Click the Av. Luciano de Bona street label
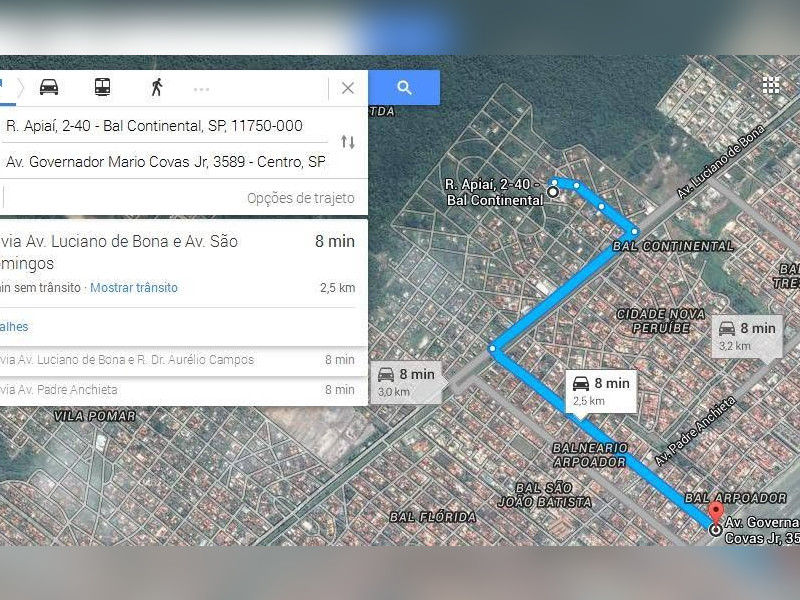800x600 pixels. coord(721,161)
